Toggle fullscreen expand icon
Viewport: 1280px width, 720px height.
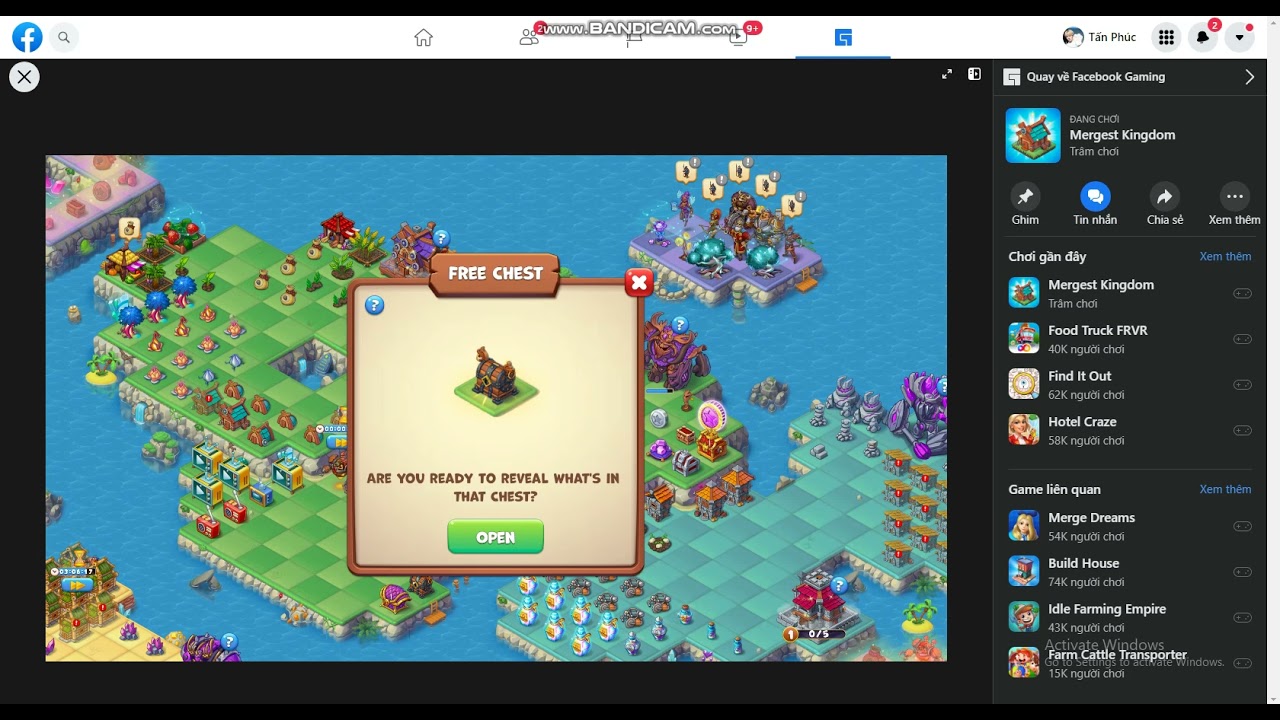coord(947,74)
